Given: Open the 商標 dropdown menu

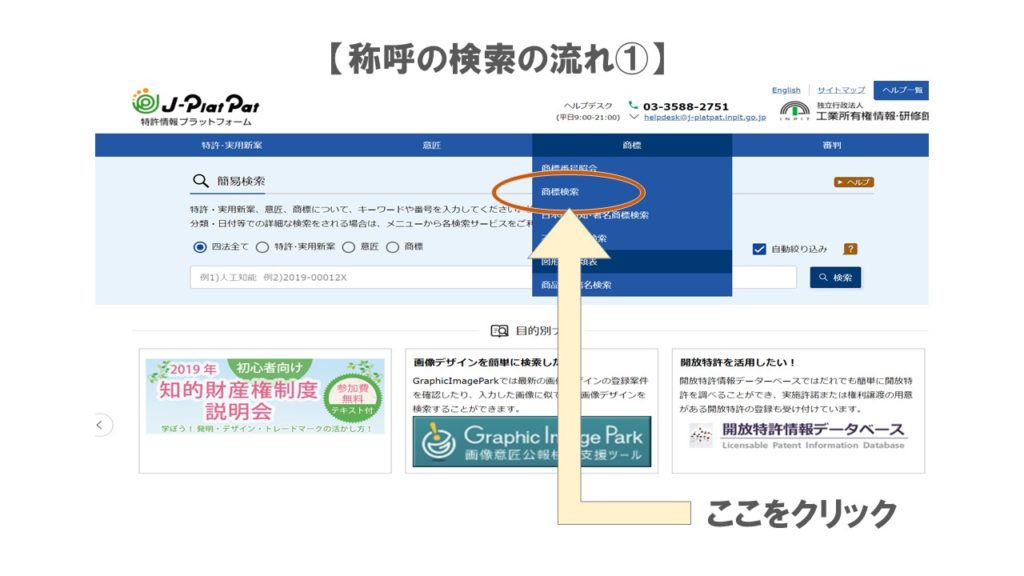Looking at the screenshot, I should tap(631, 145).
